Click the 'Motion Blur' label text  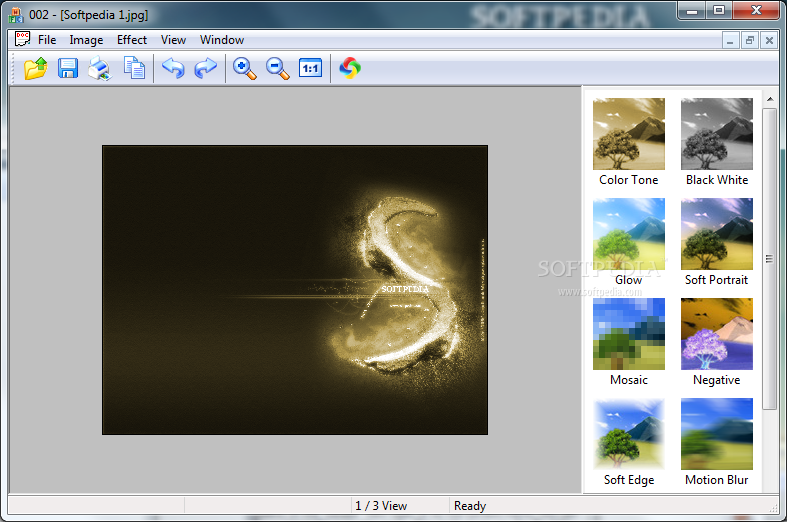tap(717, 480)
